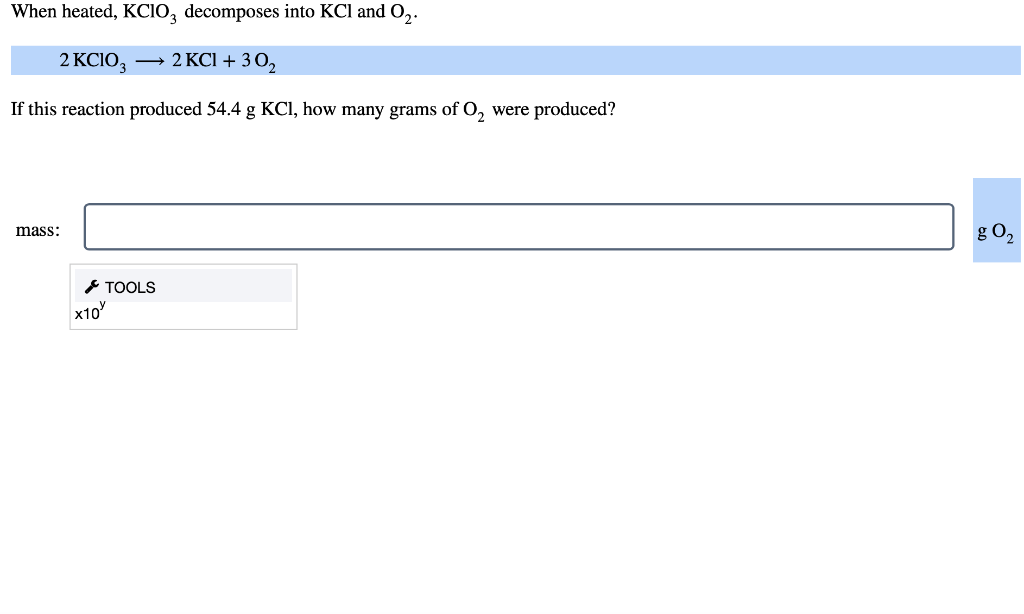This screenshot has height=614, width=1024.
Task: Click the blue g O2 unit label
Action: point(995,231)
